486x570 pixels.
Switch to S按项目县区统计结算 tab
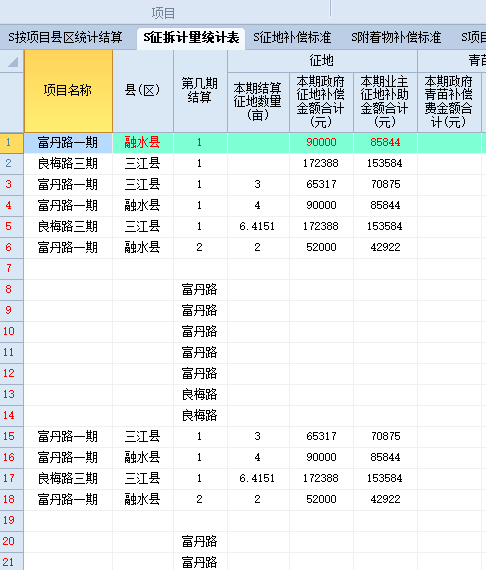click(x=65, y=37)
